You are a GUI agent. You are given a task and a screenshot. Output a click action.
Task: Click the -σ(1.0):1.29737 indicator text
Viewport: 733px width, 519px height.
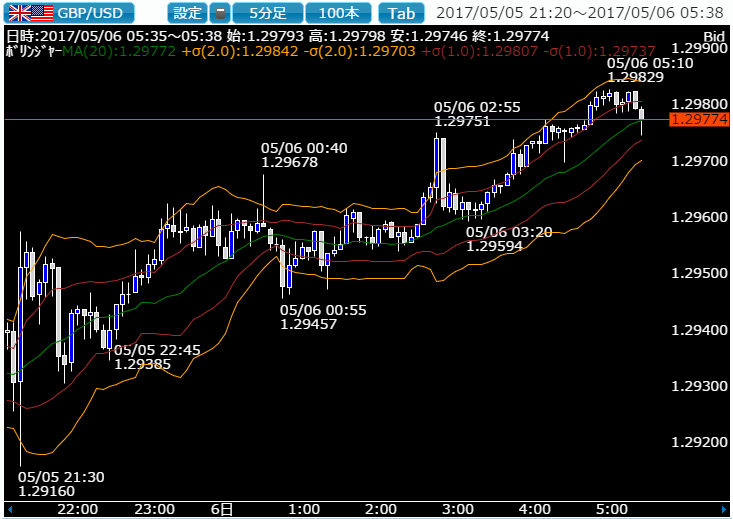[600, 51]
